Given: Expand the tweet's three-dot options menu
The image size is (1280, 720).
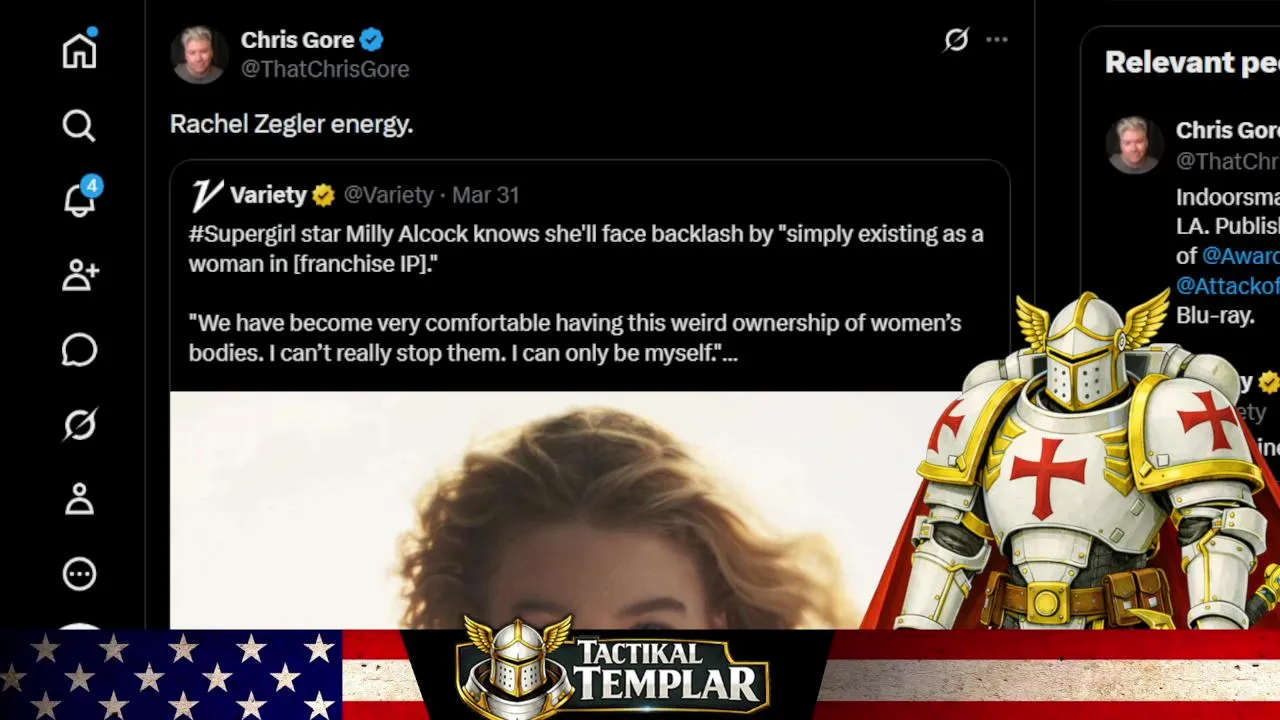Looking at the screenshot, I should 997,40.
